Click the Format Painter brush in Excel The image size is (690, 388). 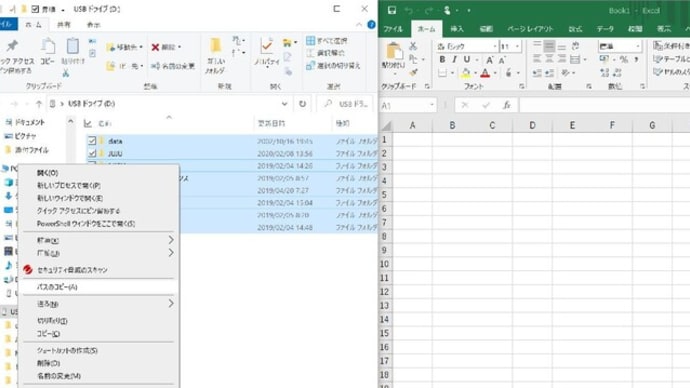click(x=413, y=72)
